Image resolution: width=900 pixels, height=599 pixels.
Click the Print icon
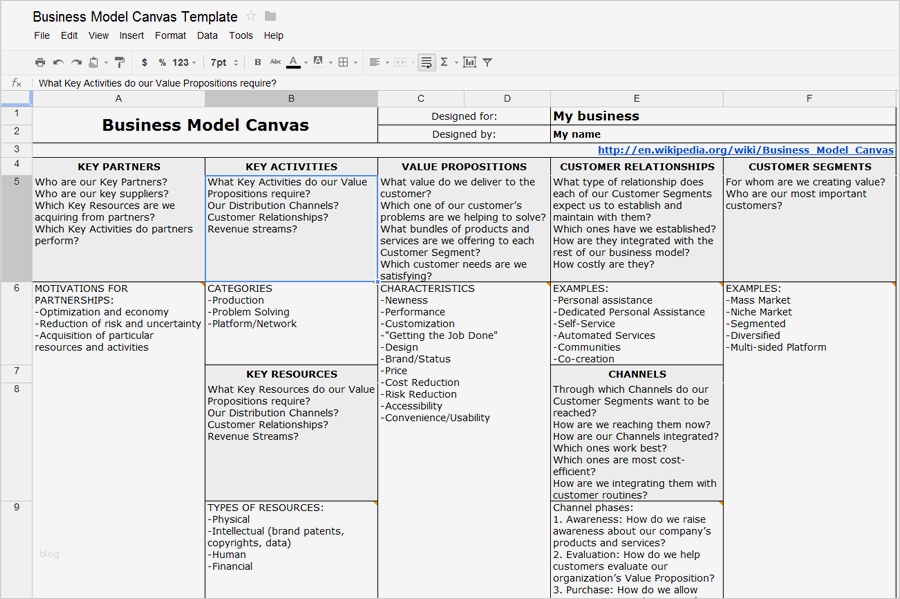pyautogui.click(x=40, y=63)
